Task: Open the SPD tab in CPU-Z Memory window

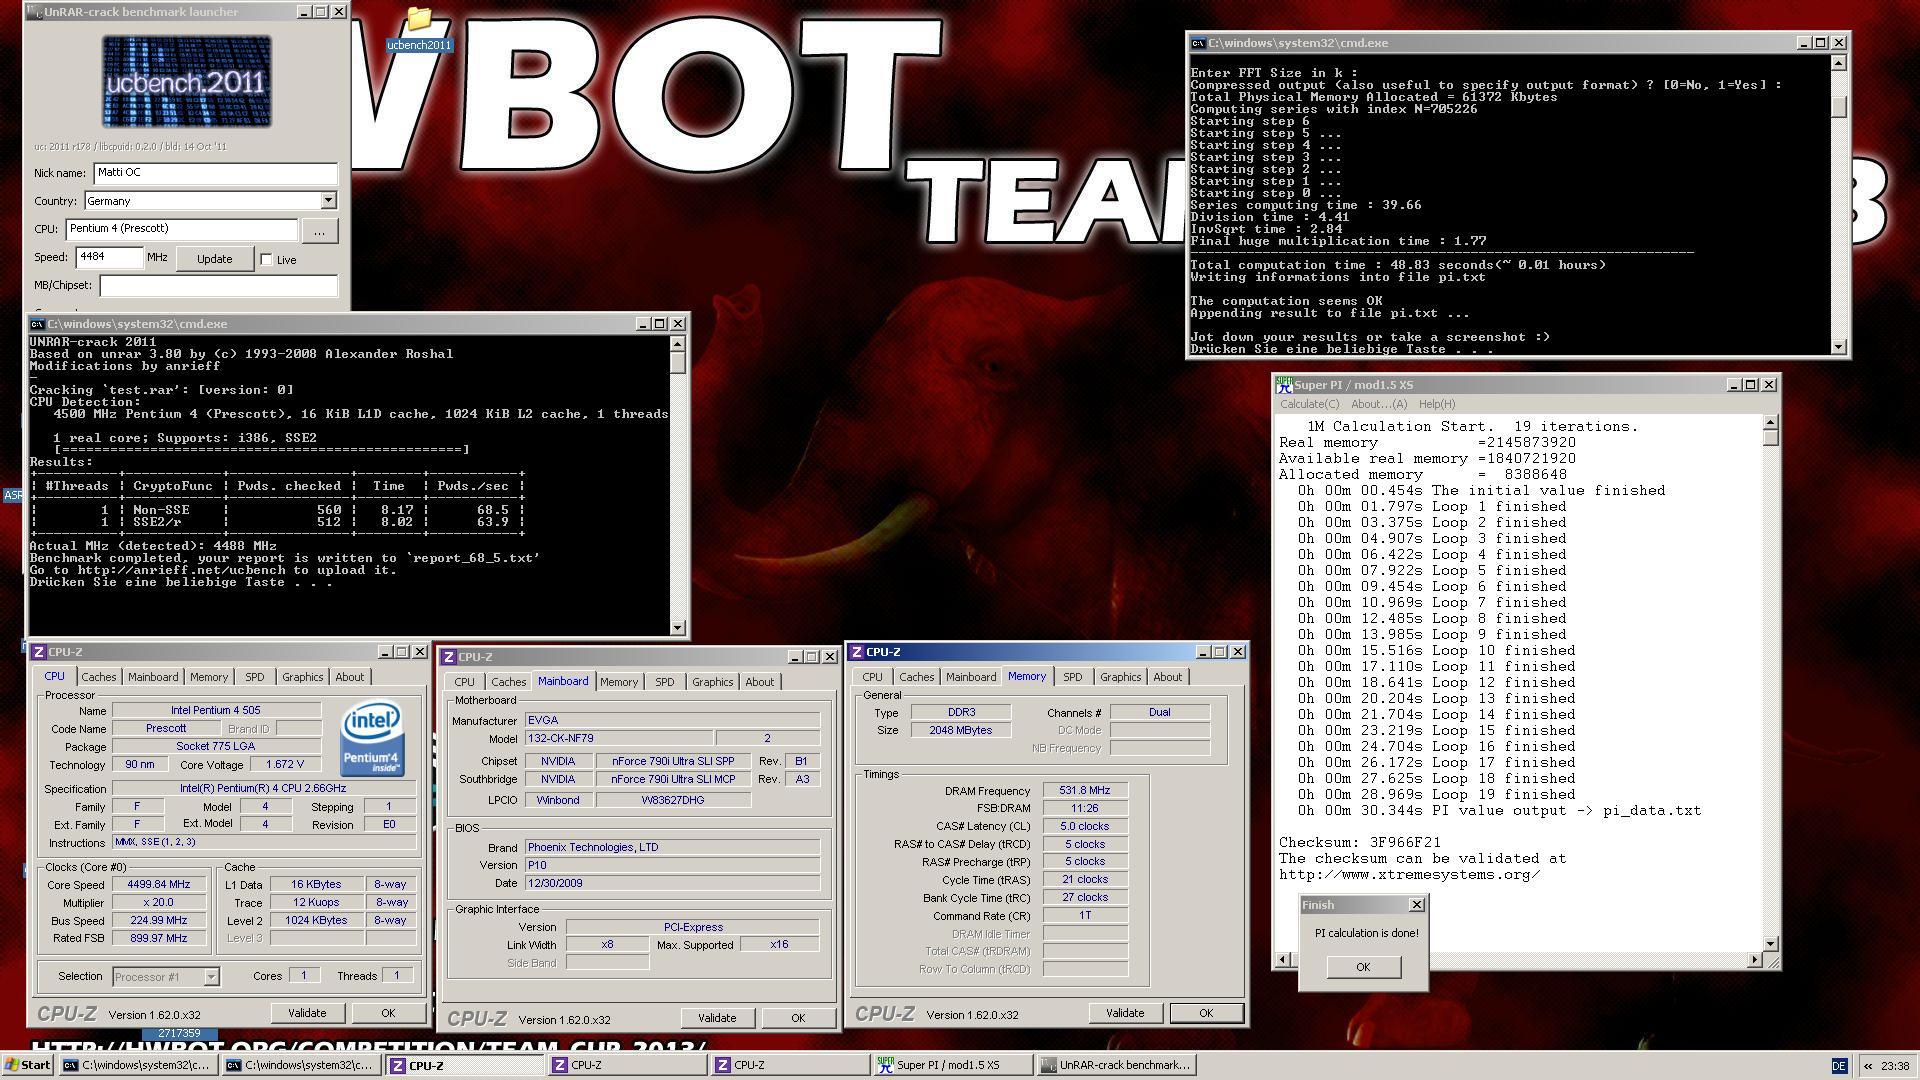Action: 1072,677
